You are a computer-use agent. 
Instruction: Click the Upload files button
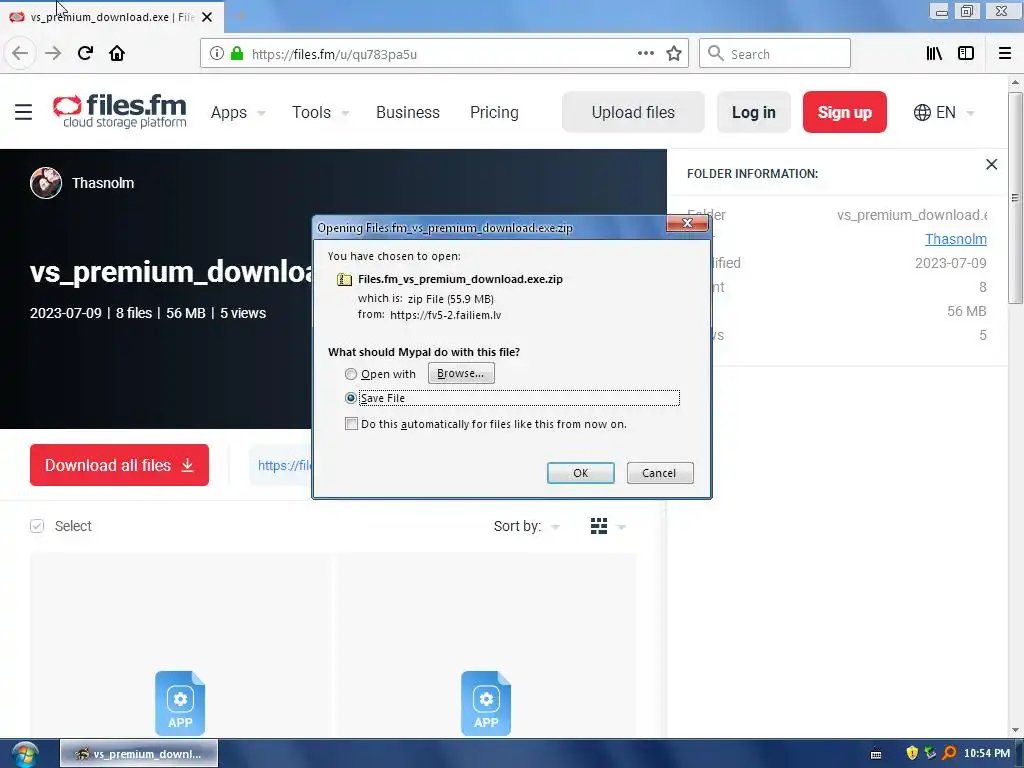pyautogui.click(x=633, y=112)
